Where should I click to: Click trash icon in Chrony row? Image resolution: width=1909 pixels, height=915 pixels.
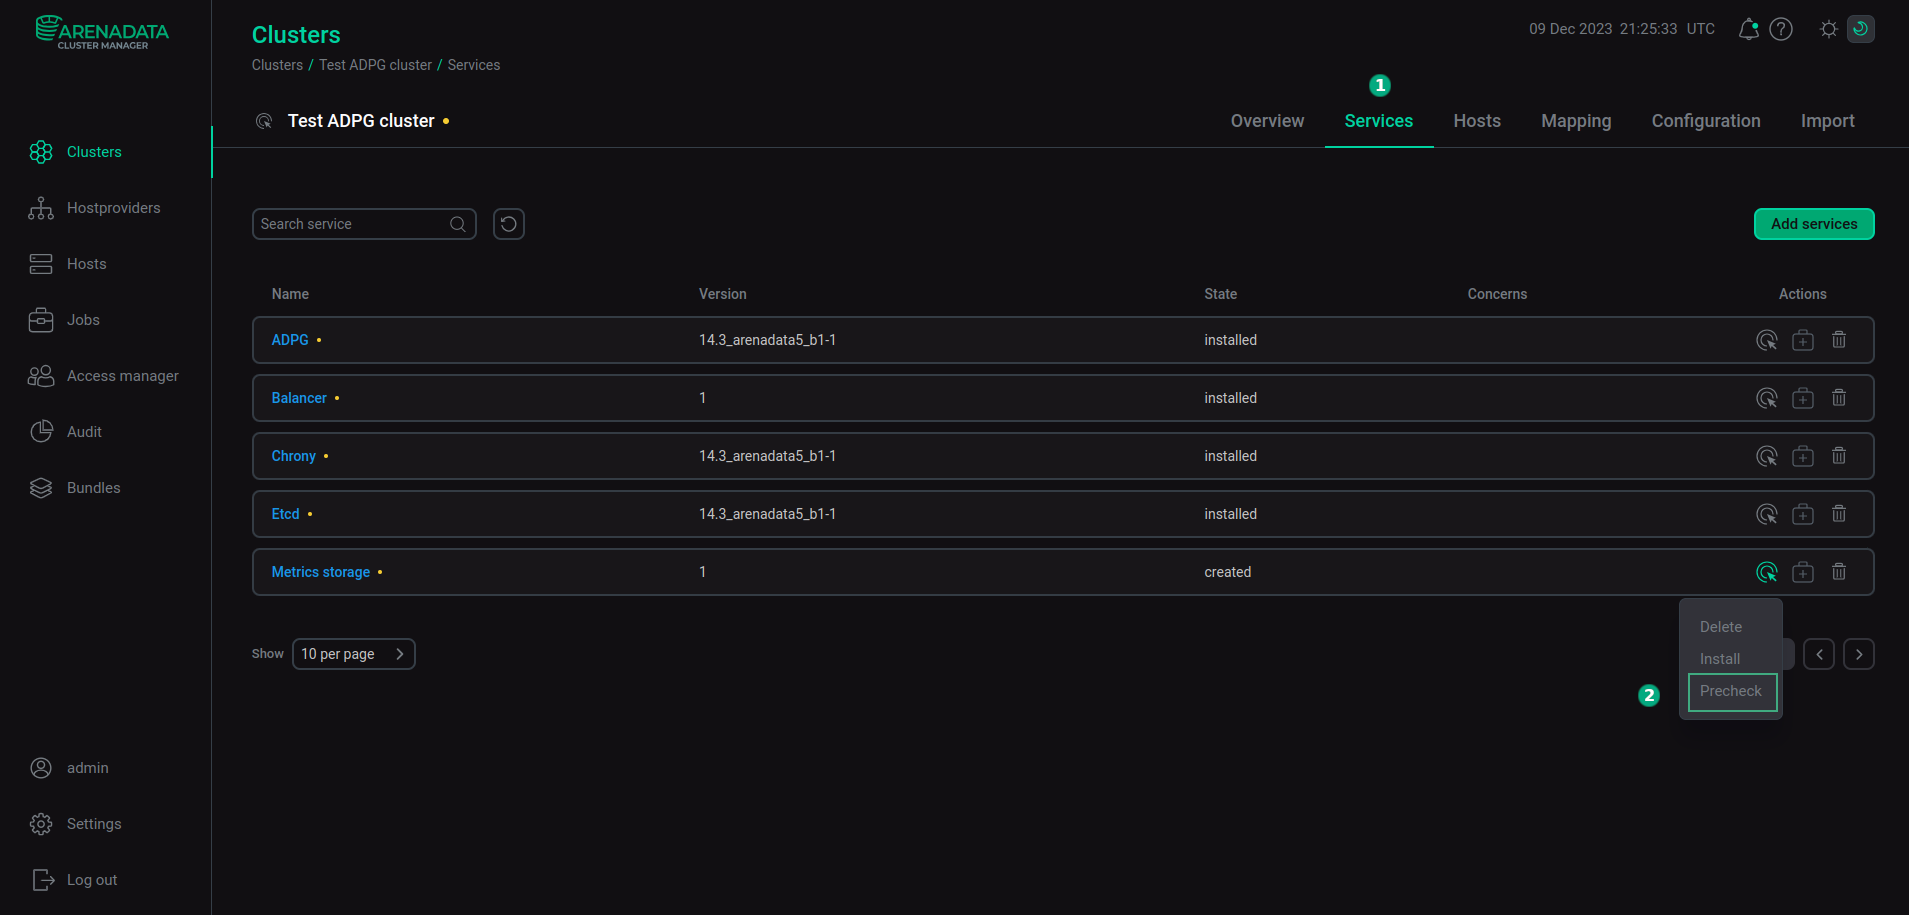click(x=1839, y=456)
